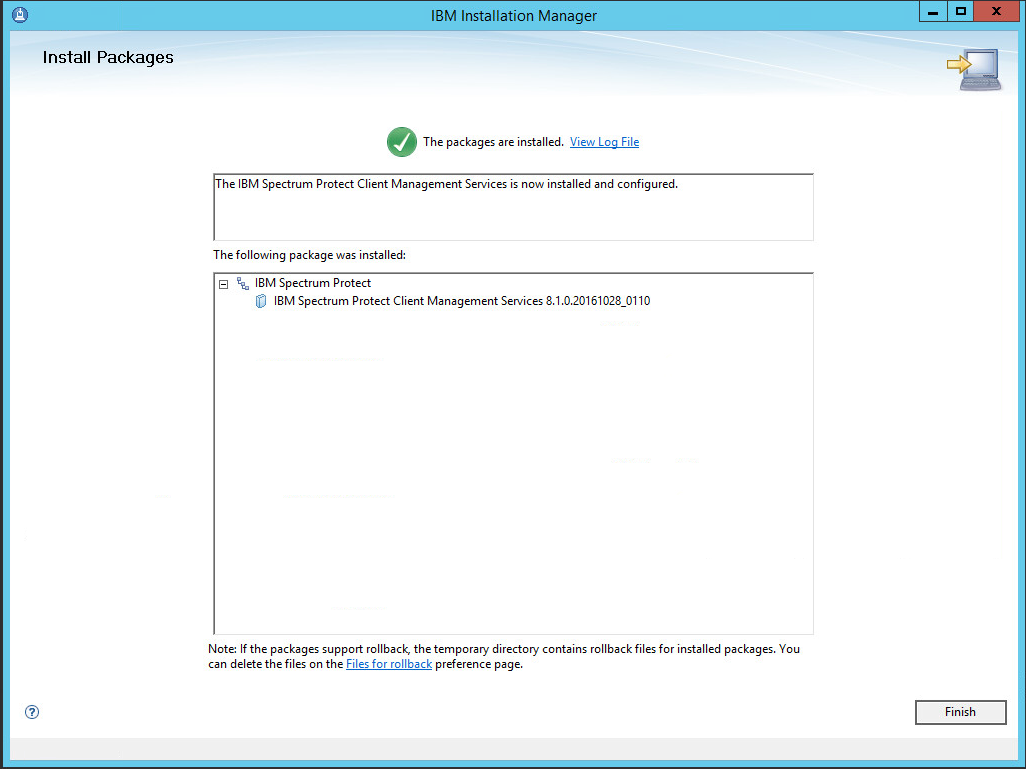Click 'The packages are installed.' status text

(x=493, y=142)
